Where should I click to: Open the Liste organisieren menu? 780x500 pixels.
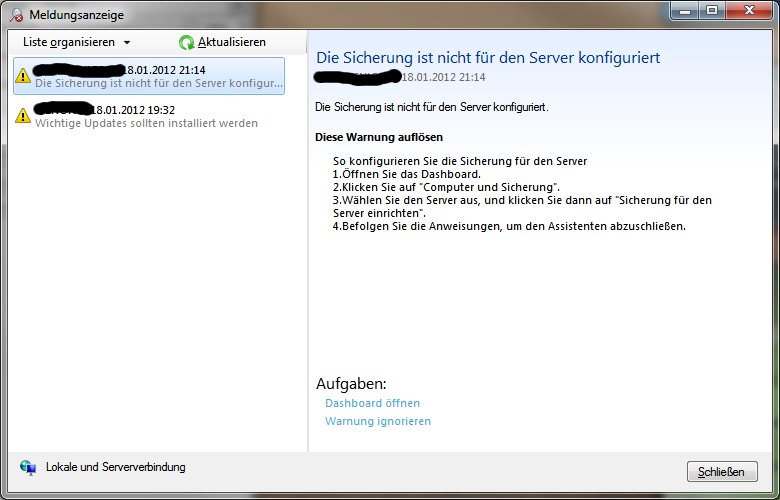(68, 42)
